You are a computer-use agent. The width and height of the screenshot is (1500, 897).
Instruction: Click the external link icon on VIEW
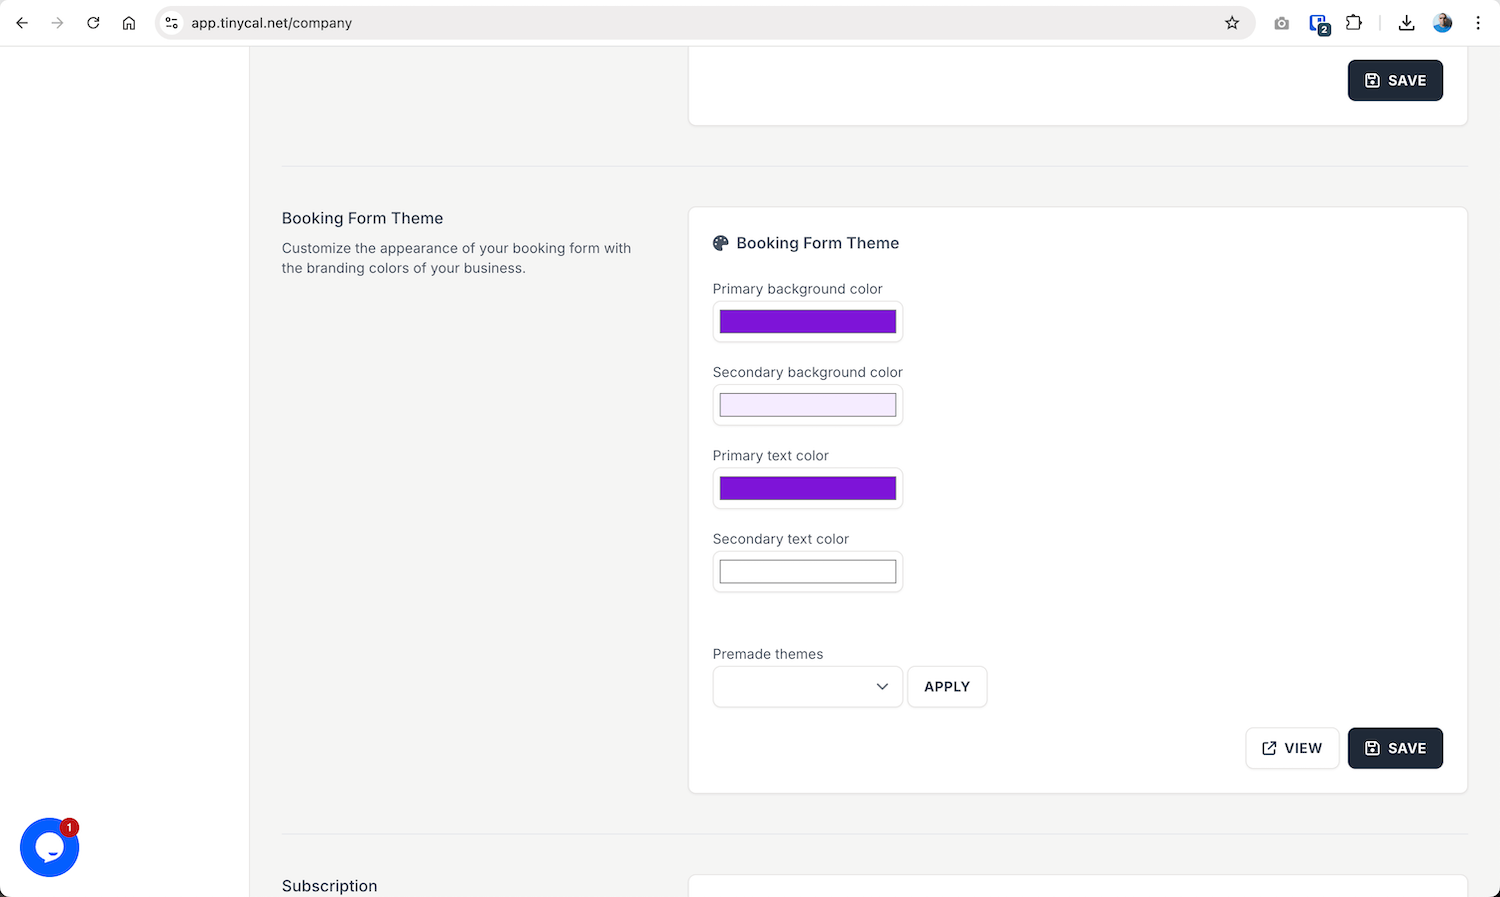[1268, 747]
